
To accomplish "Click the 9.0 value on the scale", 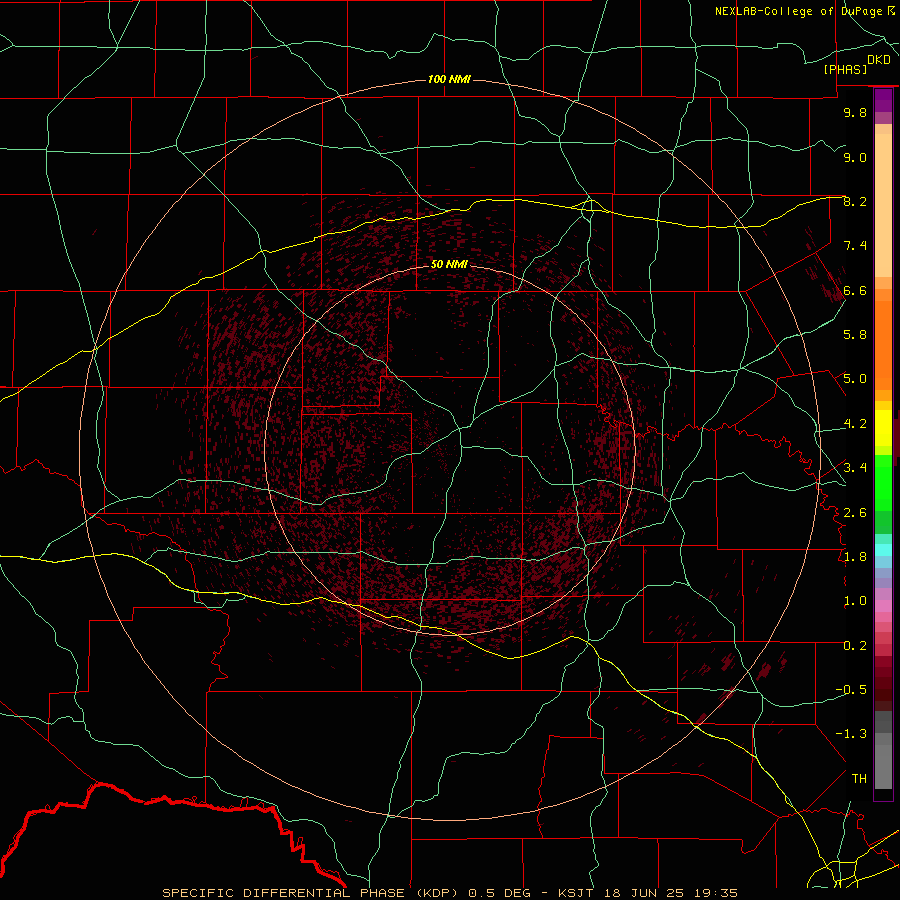I will [855, 157].
